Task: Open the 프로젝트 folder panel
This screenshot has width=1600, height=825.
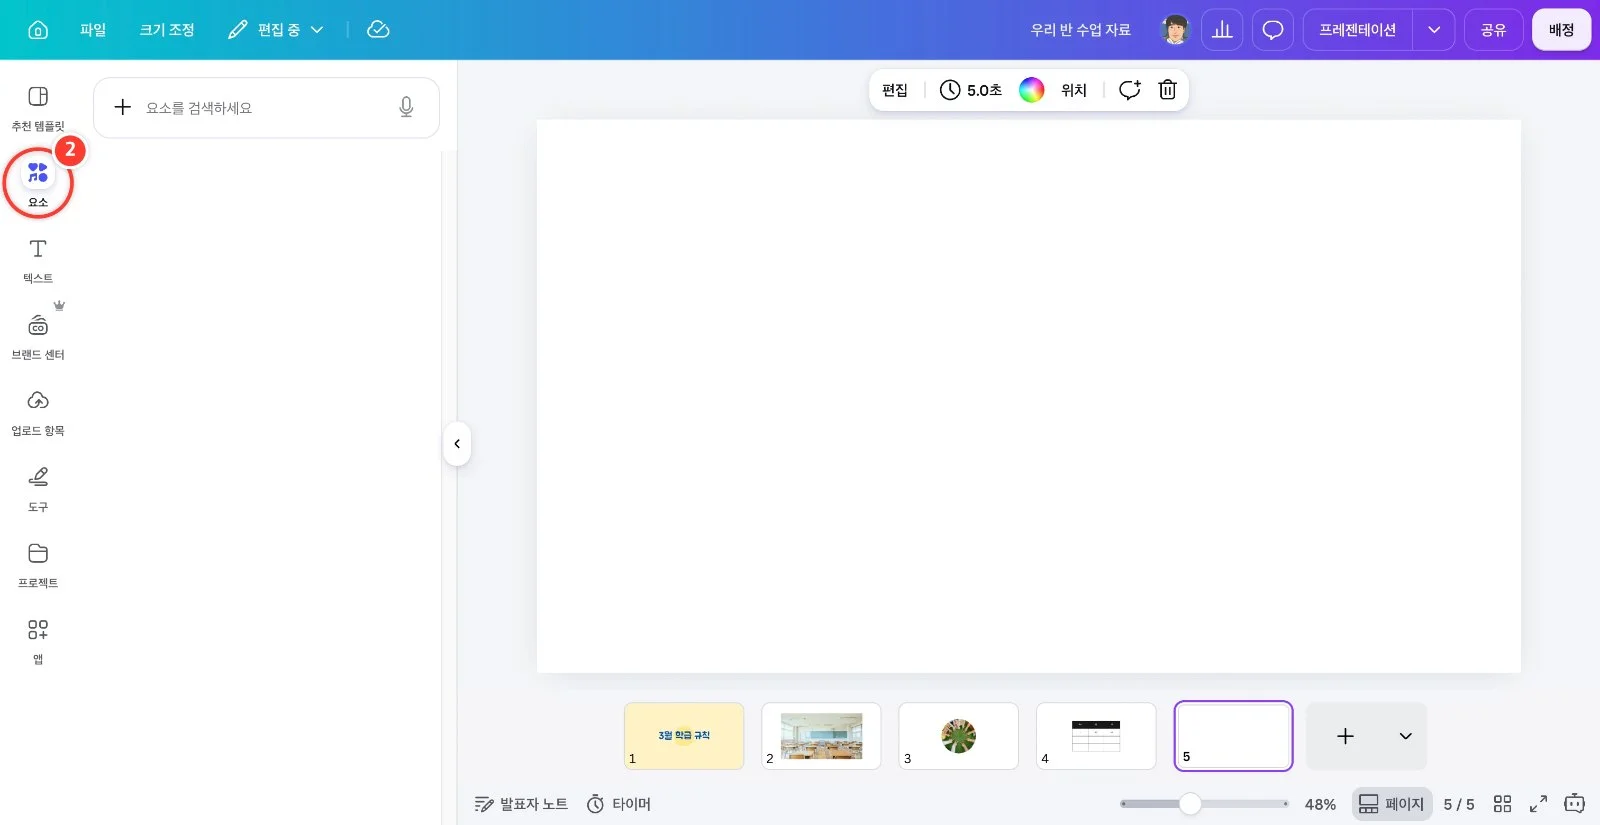Action: (38, 565)
